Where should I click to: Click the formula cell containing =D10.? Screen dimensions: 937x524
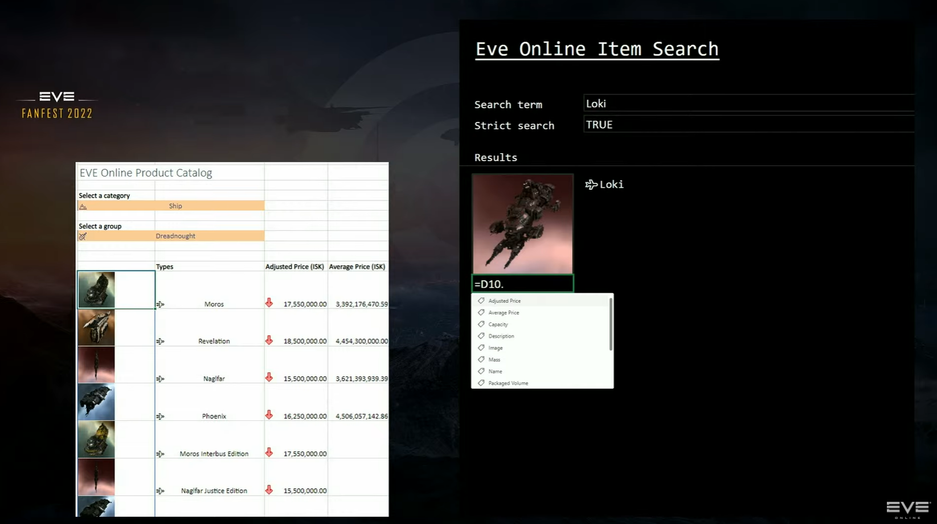(x=522, y=284)
